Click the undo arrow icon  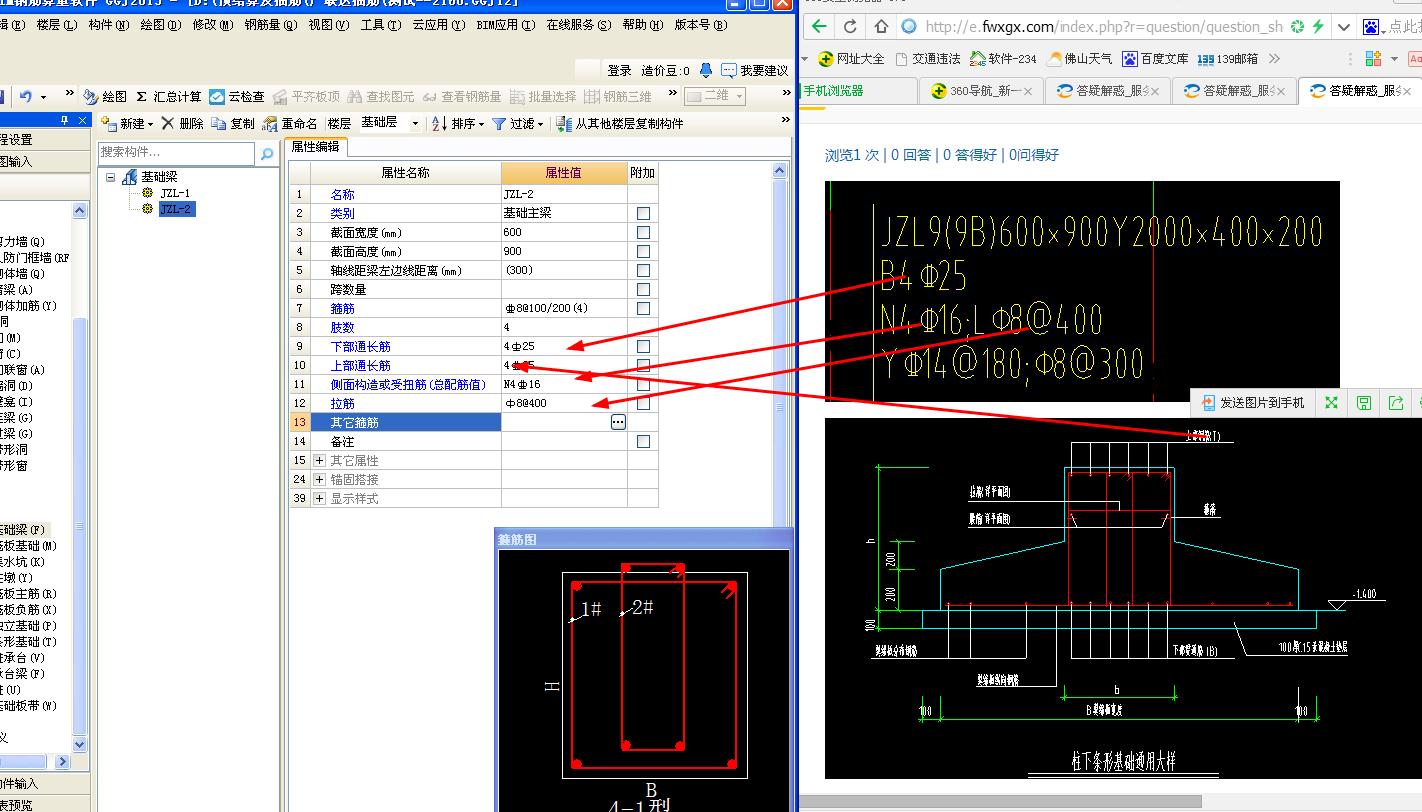click(x=25, y=96)
